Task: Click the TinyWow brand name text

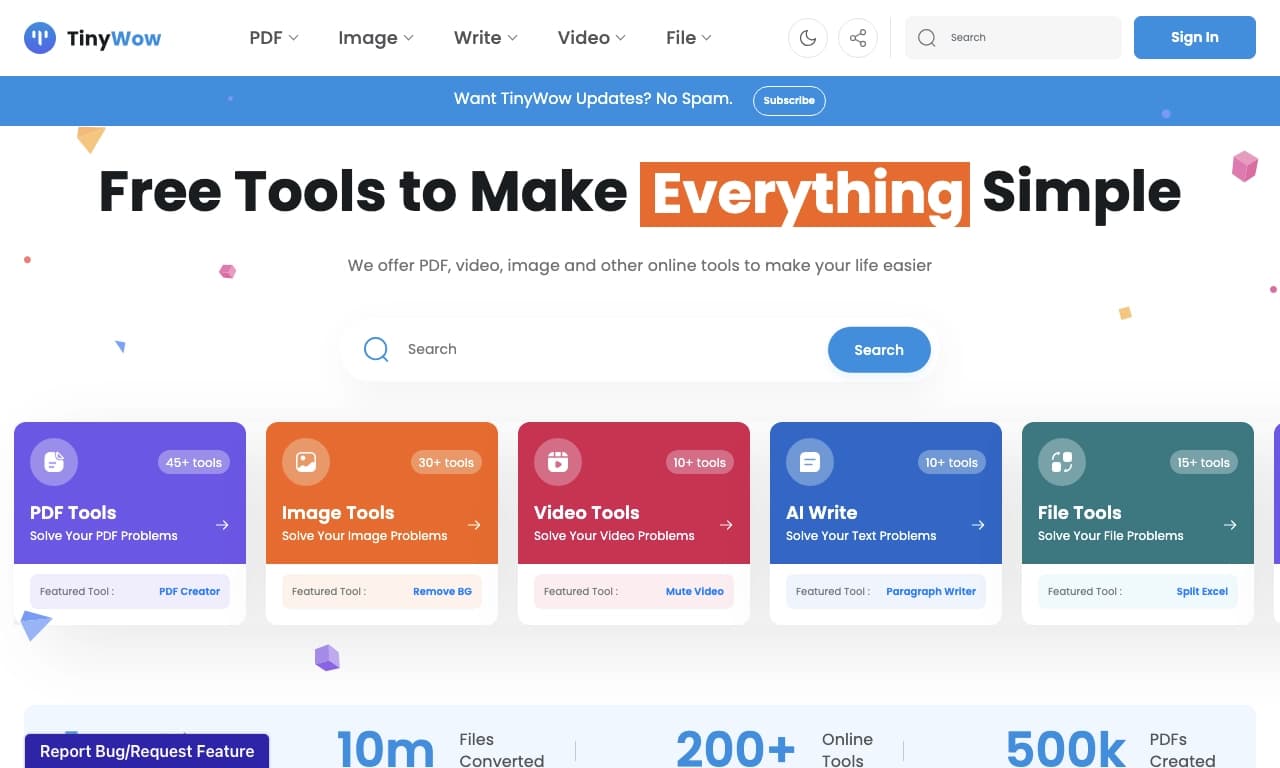Action: 114,39
